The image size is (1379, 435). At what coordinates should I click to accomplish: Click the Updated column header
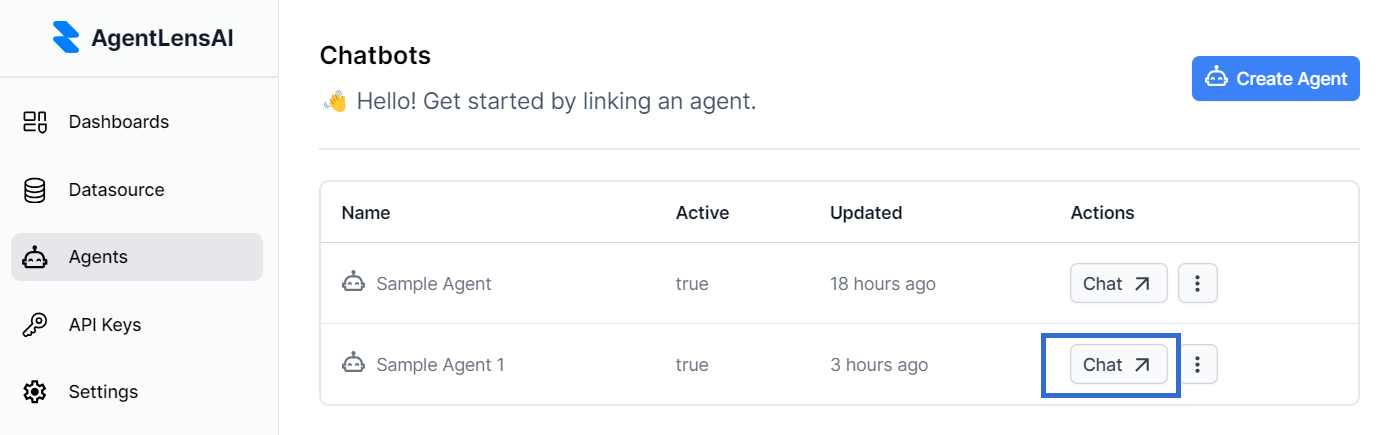click(x=866, y=212)
